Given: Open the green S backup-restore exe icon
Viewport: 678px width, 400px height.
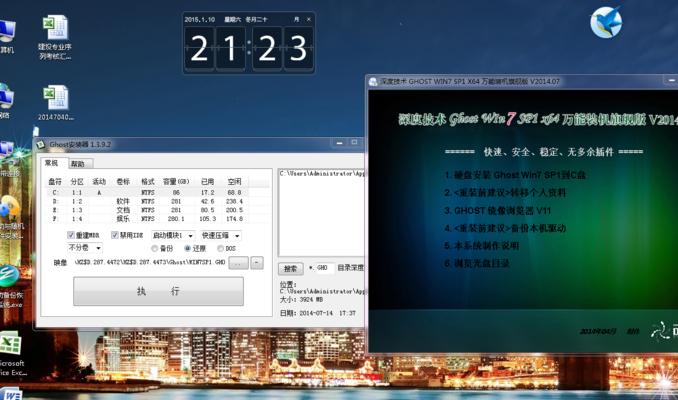Looking at the screenshot, I should (10, 286).
